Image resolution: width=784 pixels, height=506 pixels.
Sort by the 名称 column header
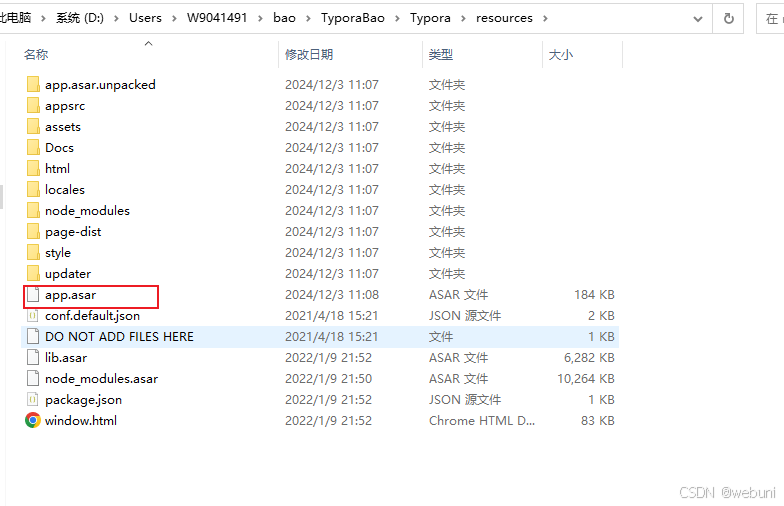[x=36, y=54]
